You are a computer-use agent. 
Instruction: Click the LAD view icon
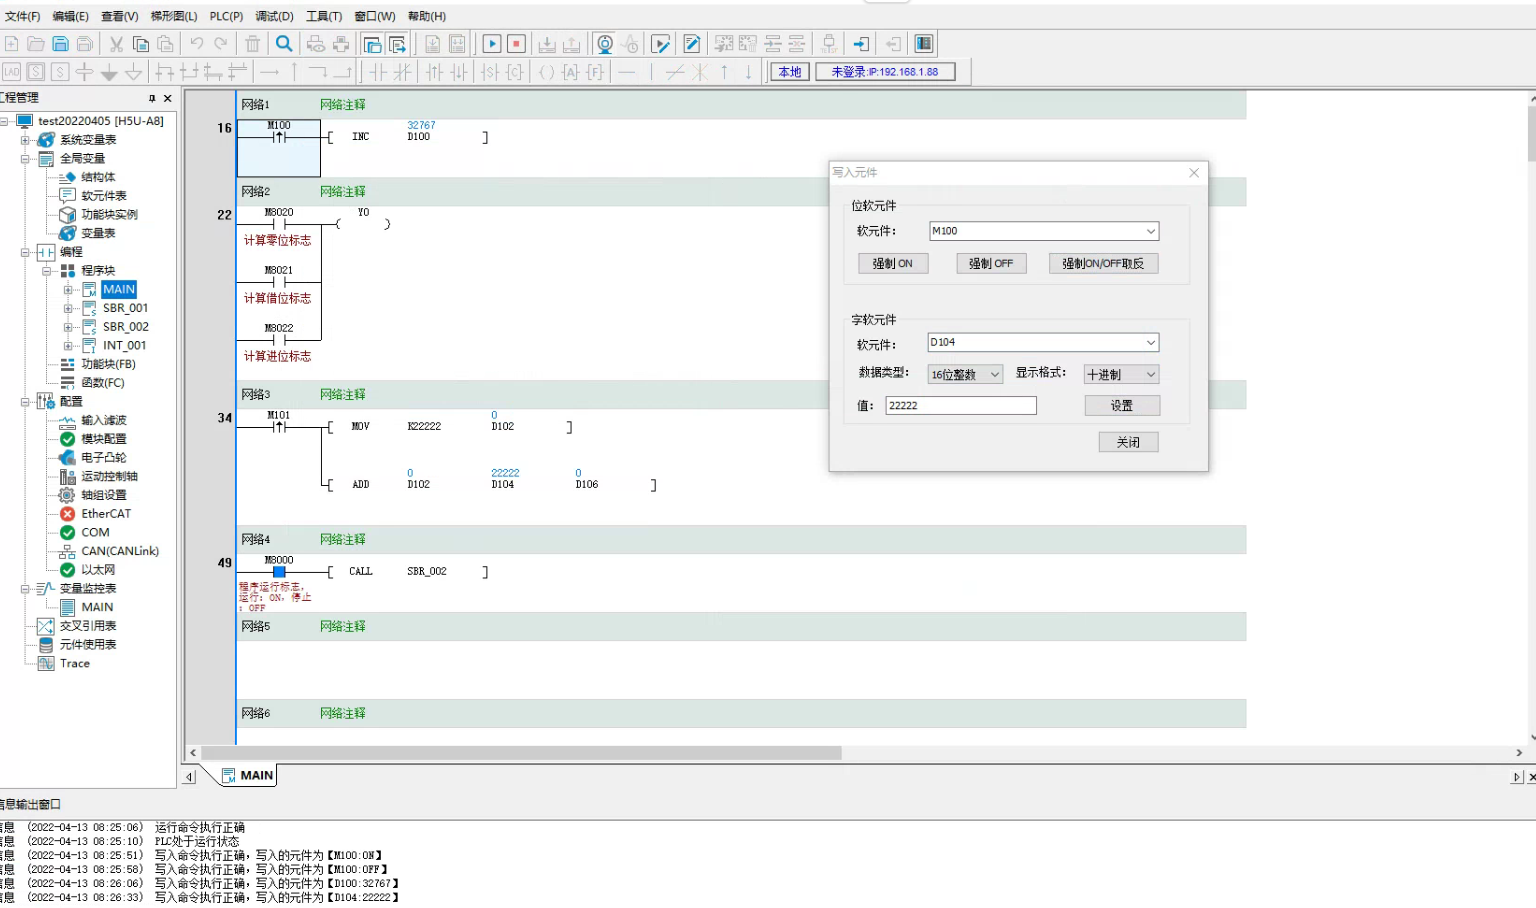point(12,72)
